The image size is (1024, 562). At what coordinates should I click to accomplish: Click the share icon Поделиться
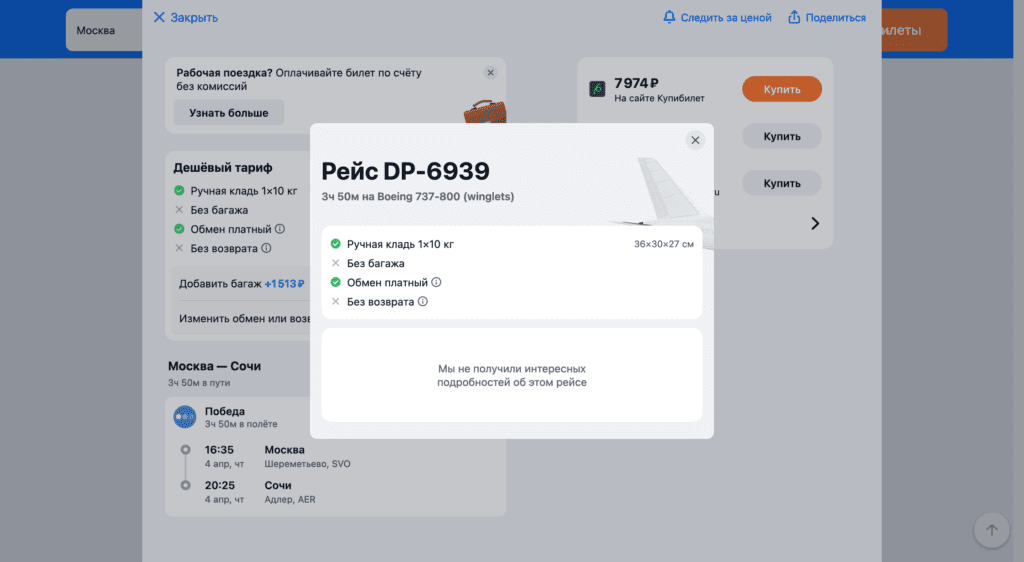click(794, 17)
